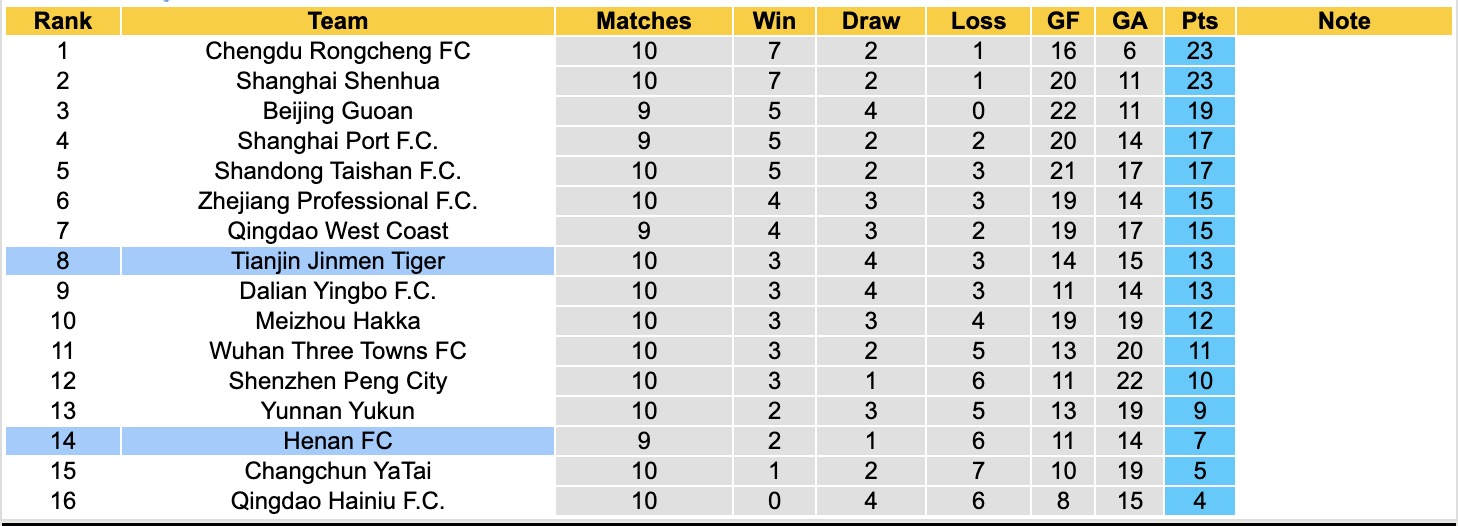Click the Loss column header

[978, 21]
